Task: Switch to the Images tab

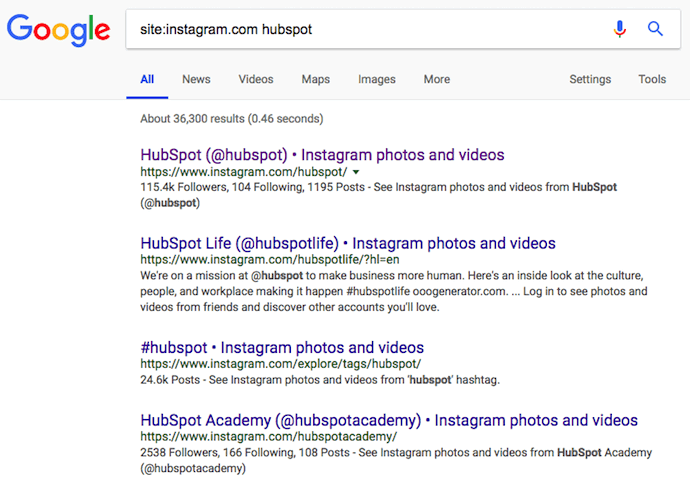Action: (377, 79)
